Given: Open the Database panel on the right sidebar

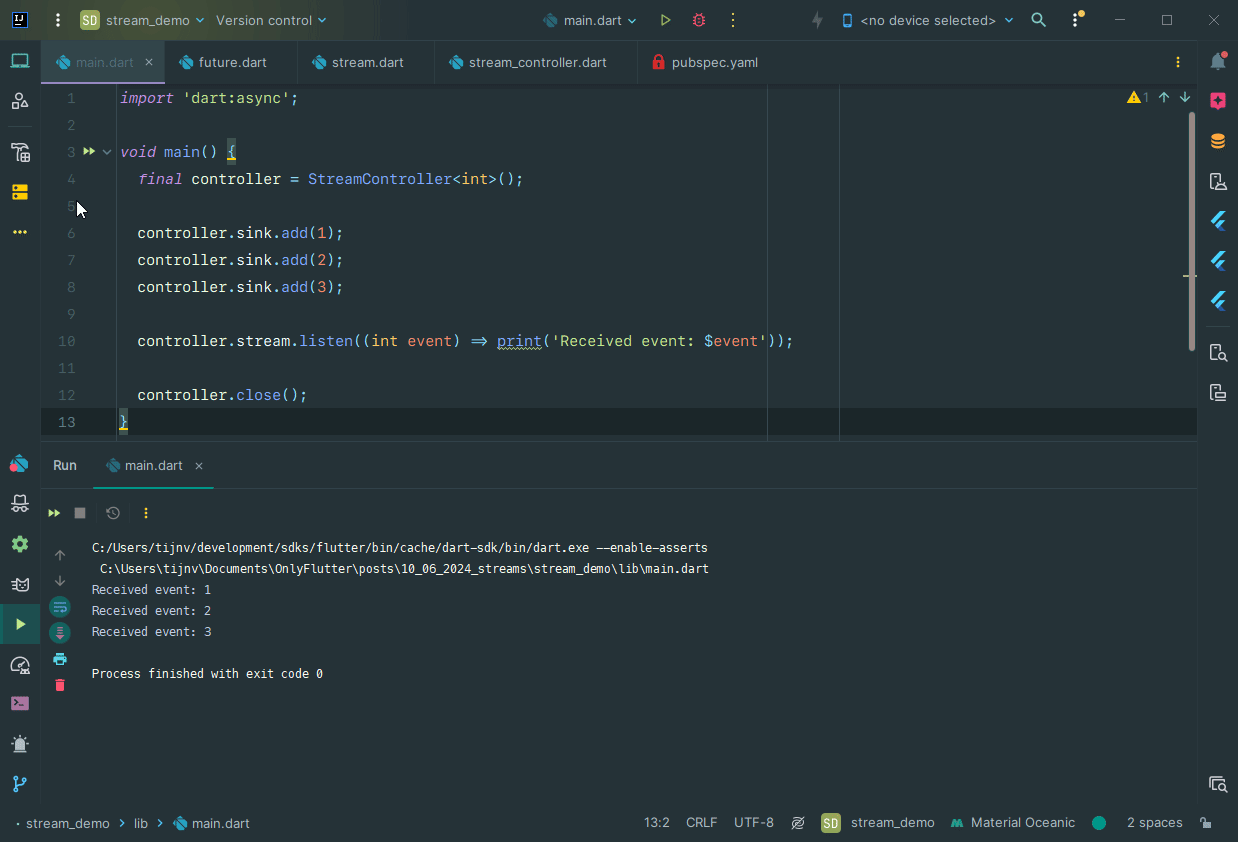Looking at the screenshot, I should 1217,140.
